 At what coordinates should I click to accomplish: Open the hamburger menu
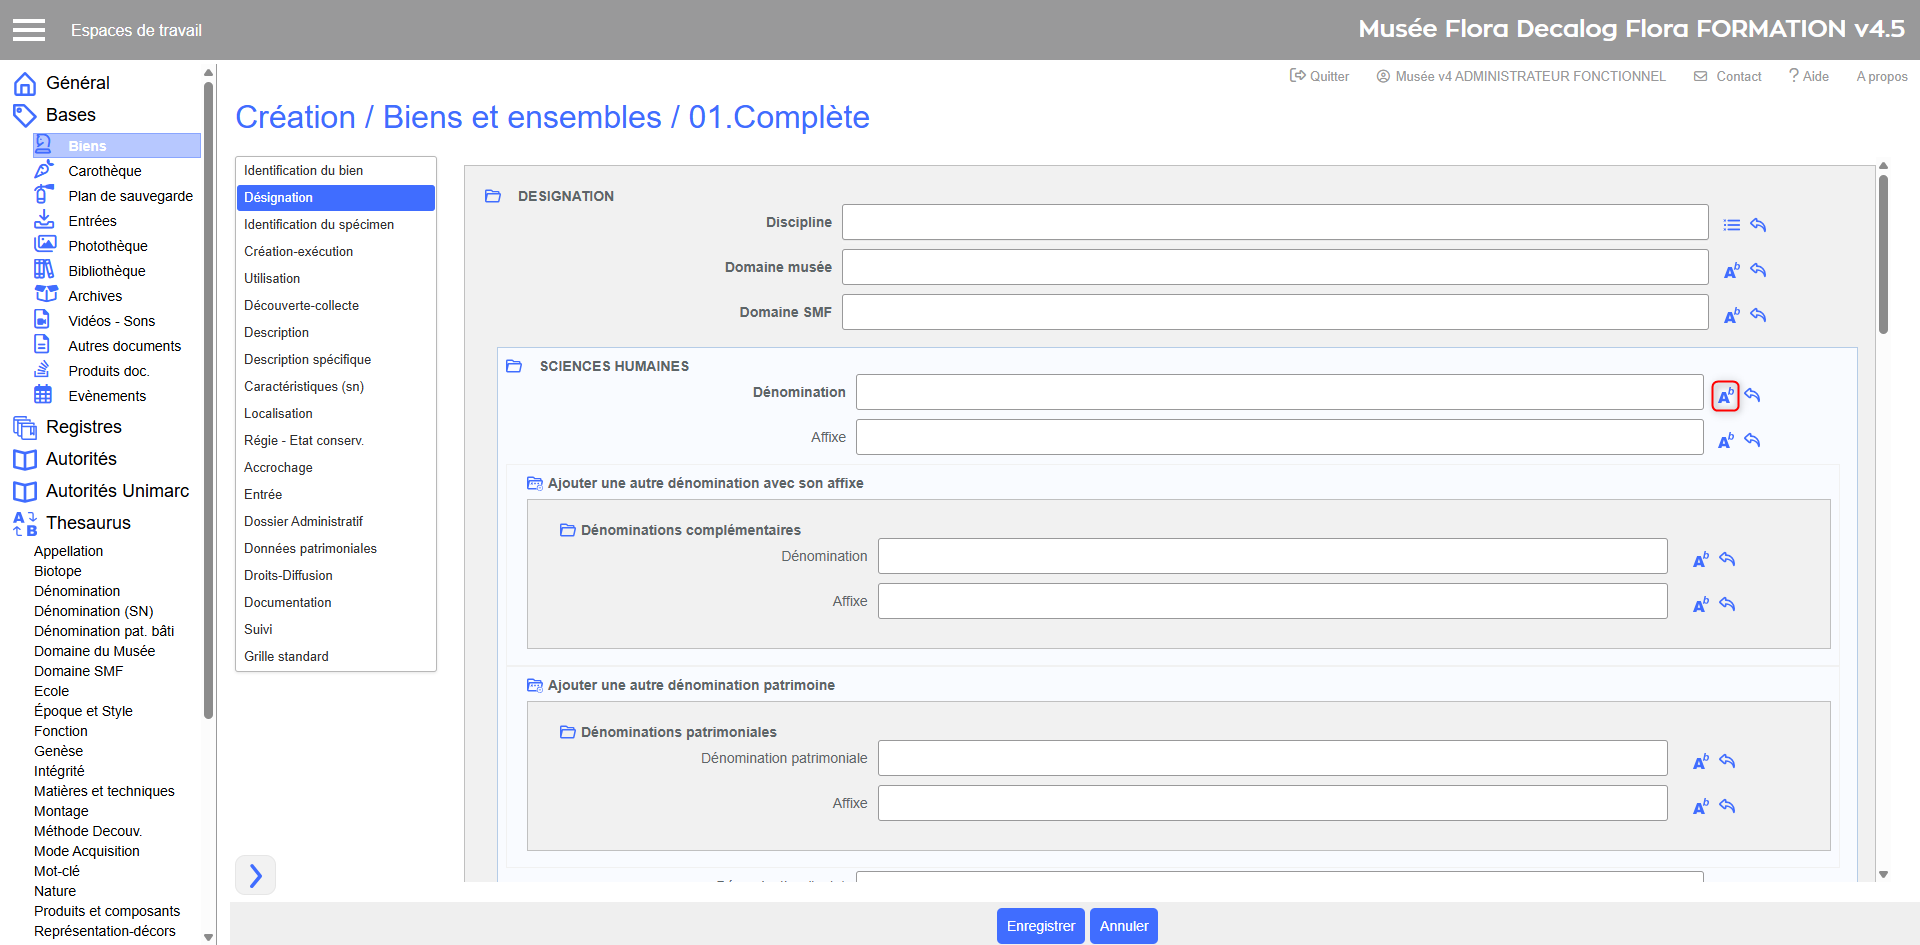[29, 30]
